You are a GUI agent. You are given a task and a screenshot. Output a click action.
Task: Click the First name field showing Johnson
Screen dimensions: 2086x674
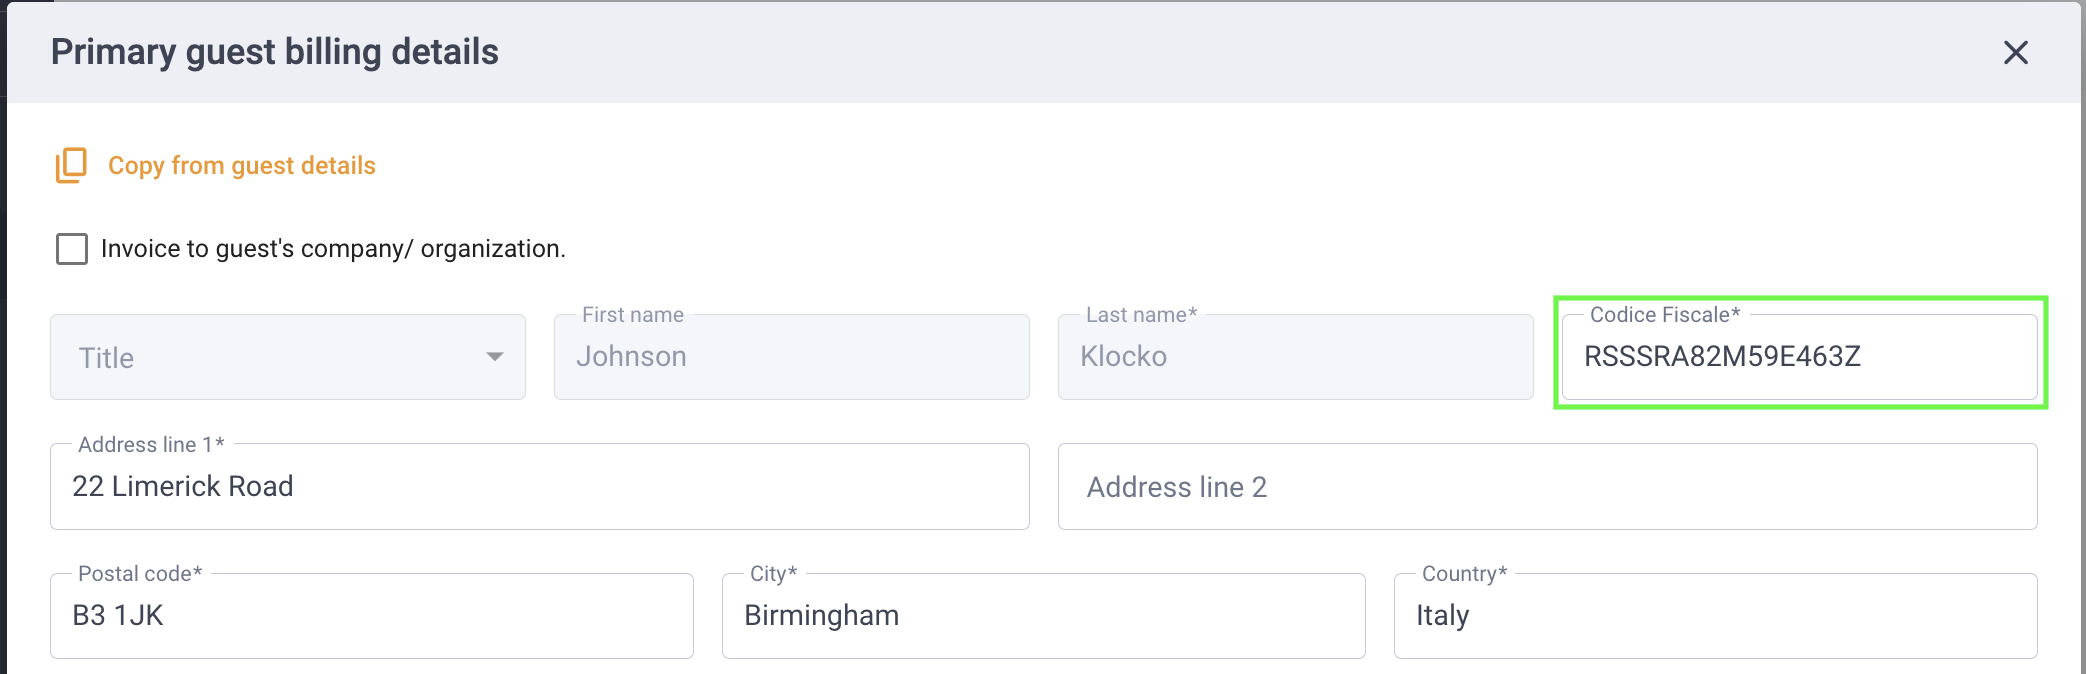(792, 357)
